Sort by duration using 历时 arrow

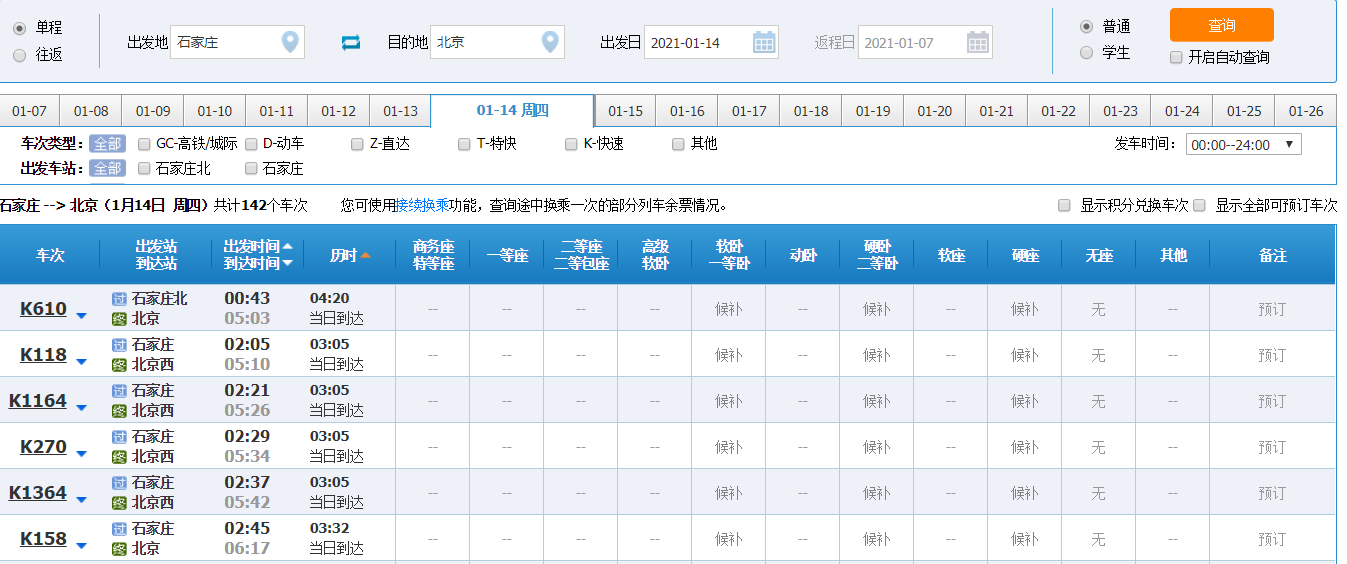point(366,255)
